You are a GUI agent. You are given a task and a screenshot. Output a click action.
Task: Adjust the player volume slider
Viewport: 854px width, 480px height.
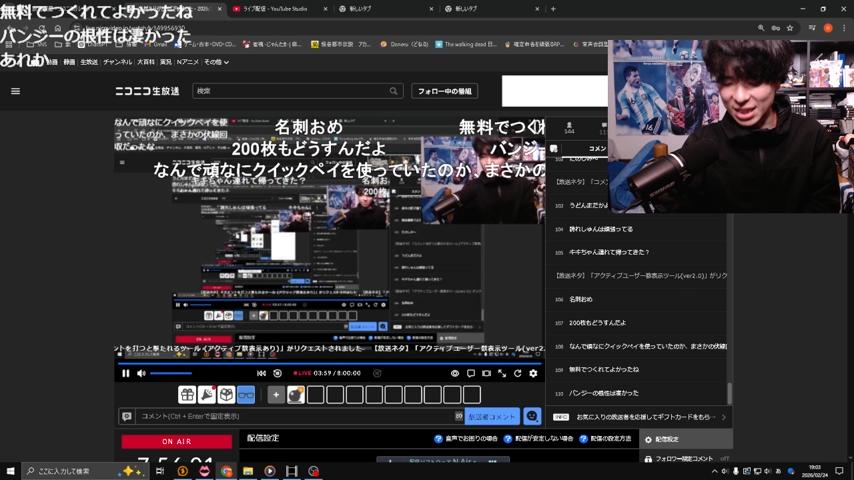[171, 373]
